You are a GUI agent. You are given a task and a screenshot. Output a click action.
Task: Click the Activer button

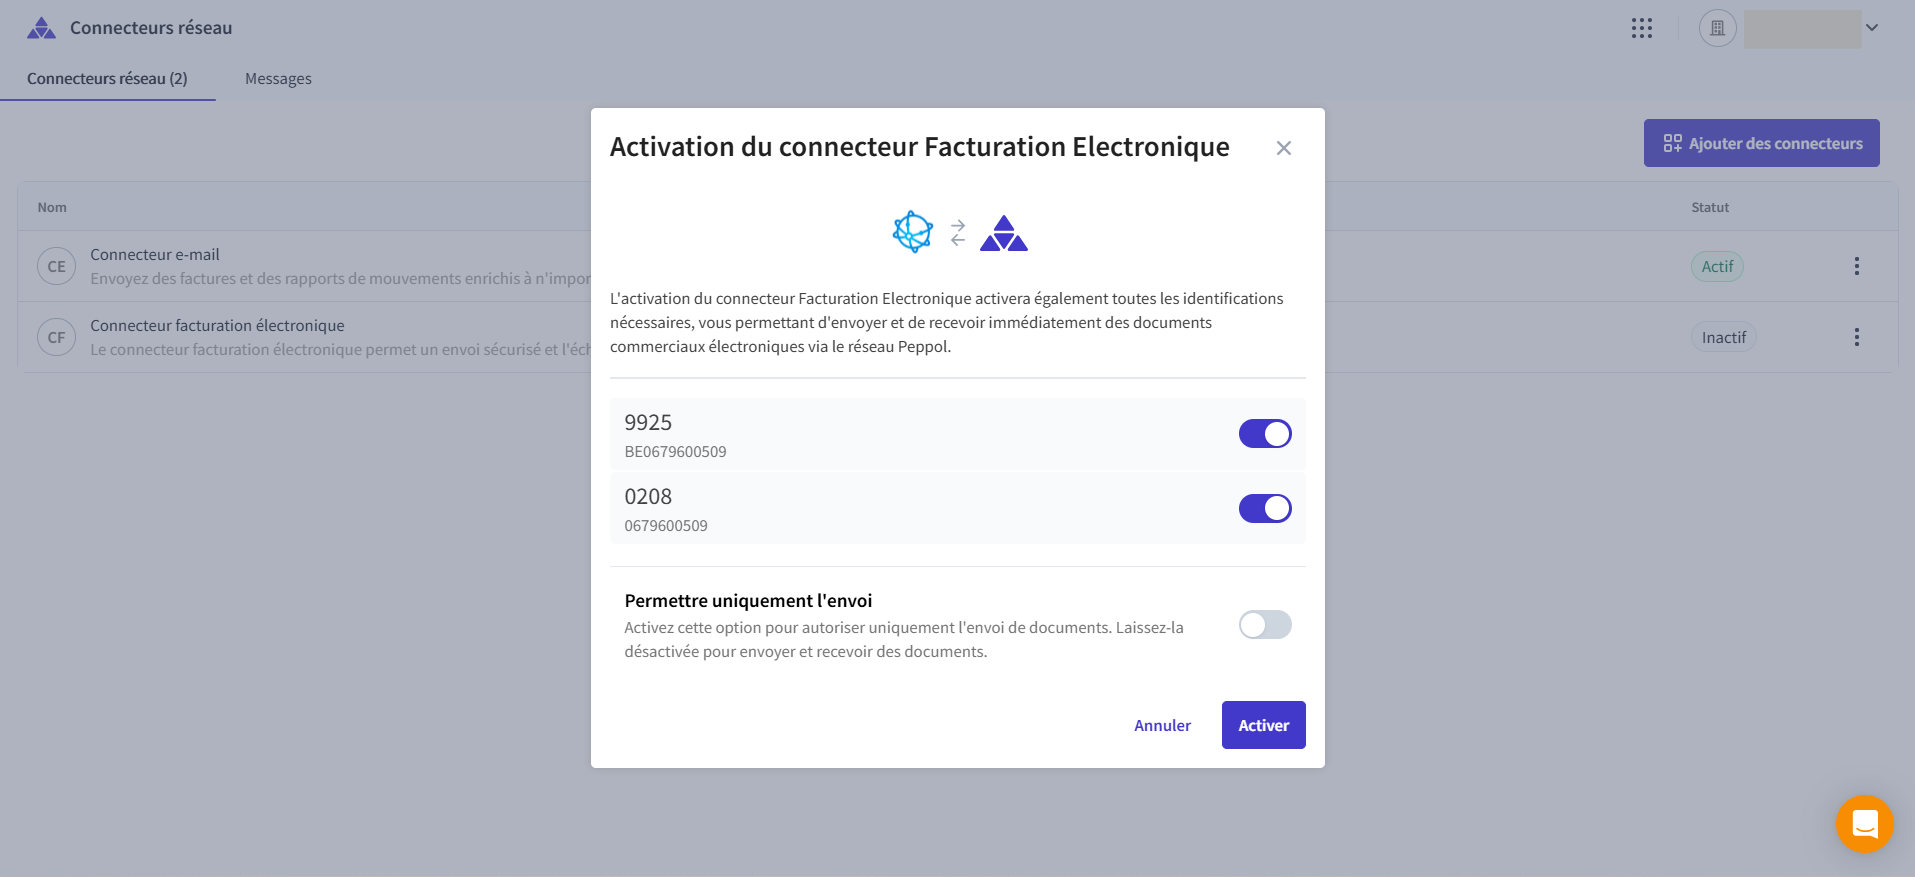pyautogui.click(x=1263, y=725)
